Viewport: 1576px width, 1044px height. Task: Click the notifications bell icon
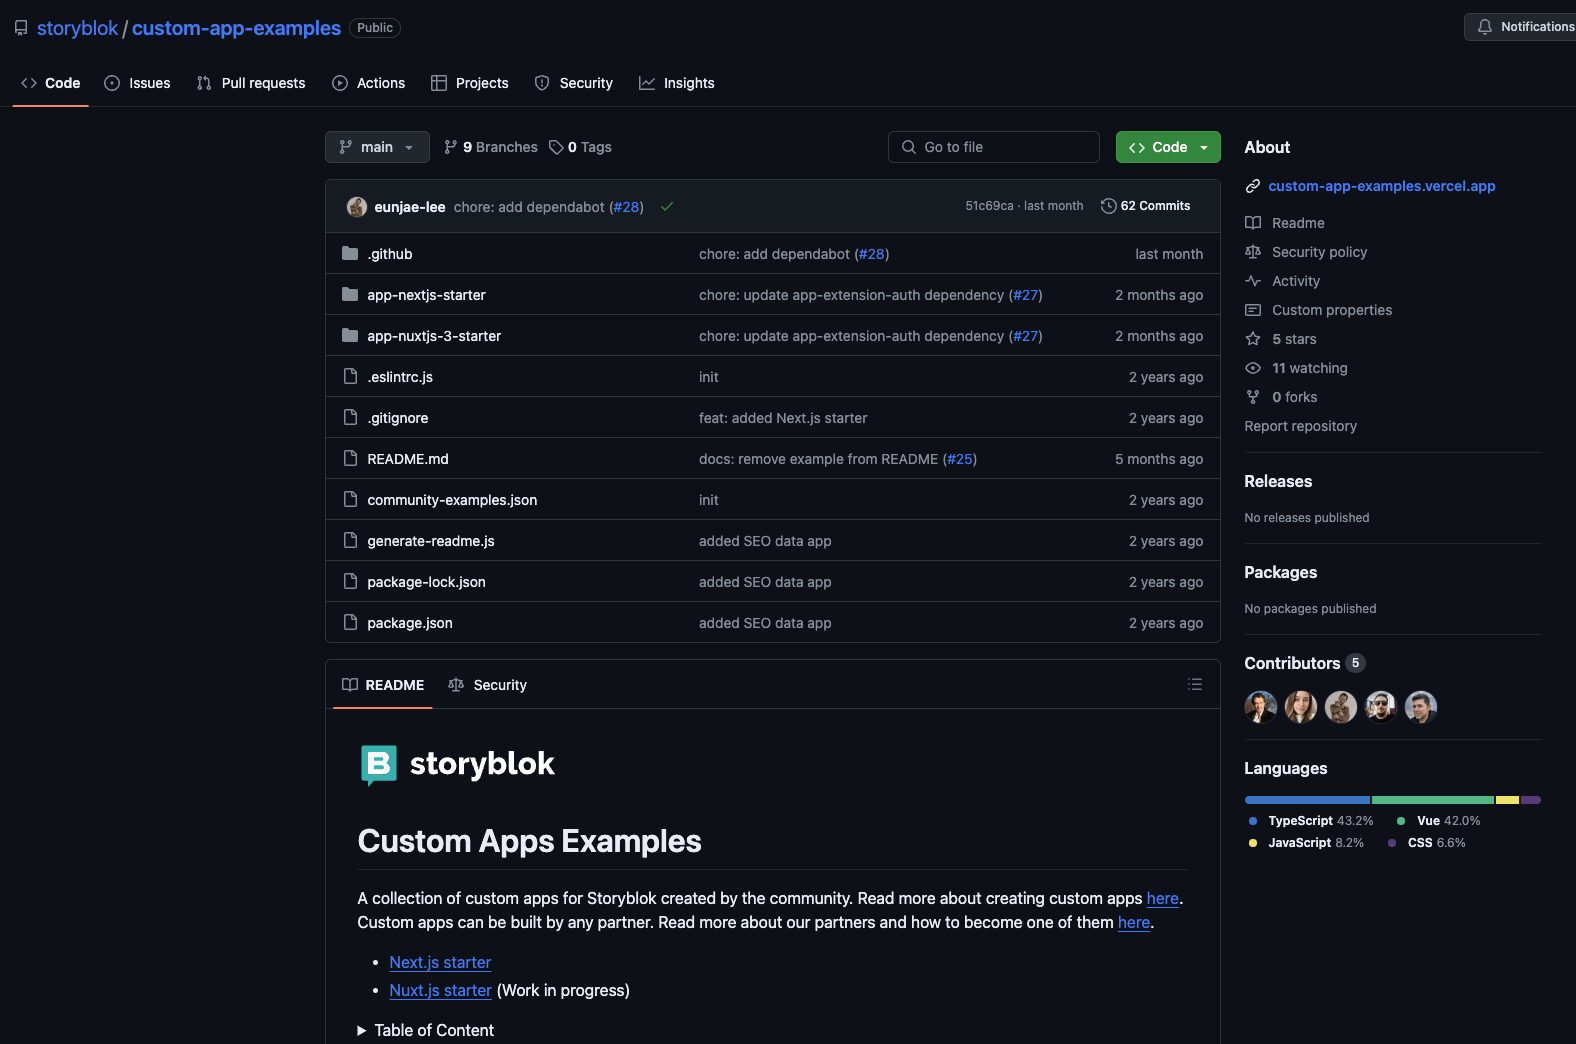(x=1485, y=27)
